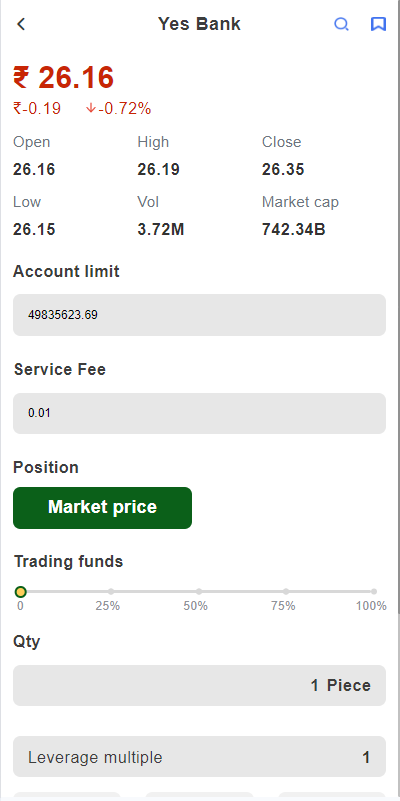Click the Account limit field
Viewport: 400px width, 801px height.
(x=199, y=315)
